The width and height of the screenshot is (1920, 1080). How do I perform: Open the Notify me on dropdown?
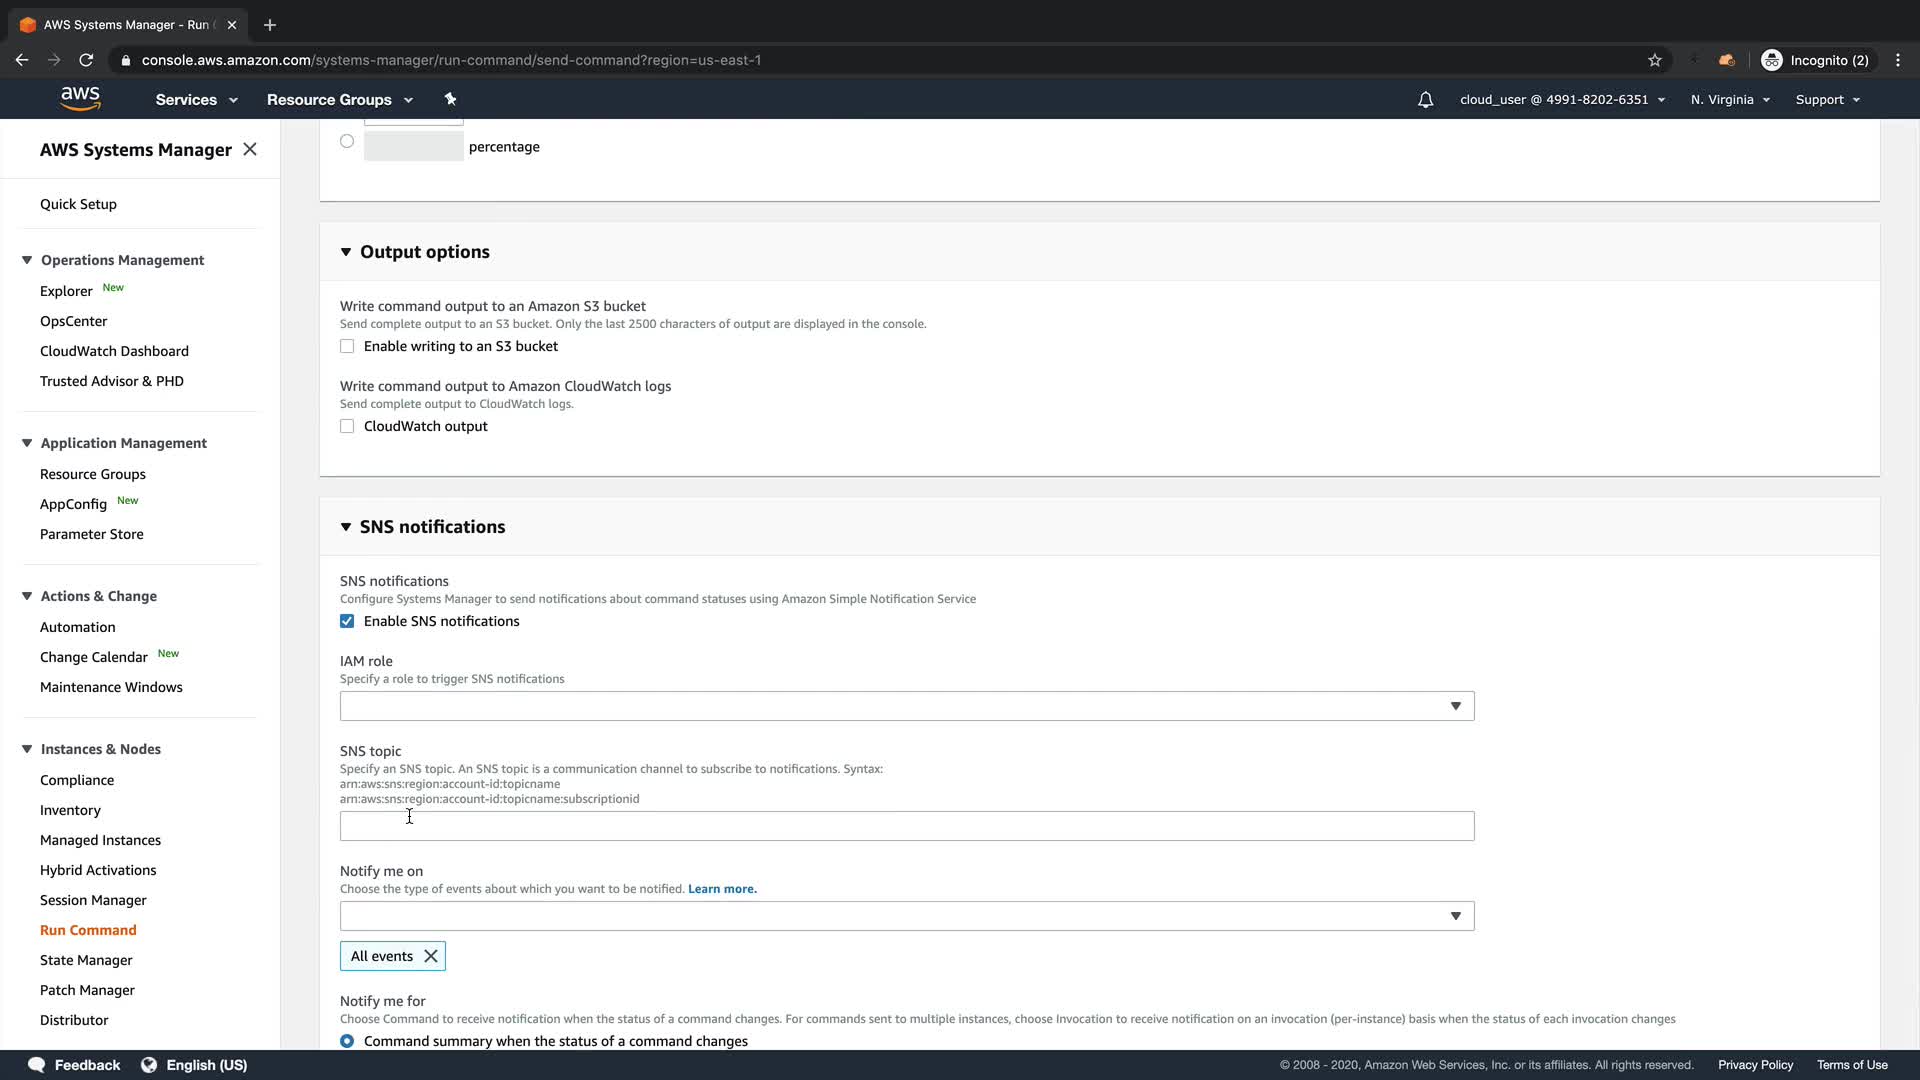906,916
